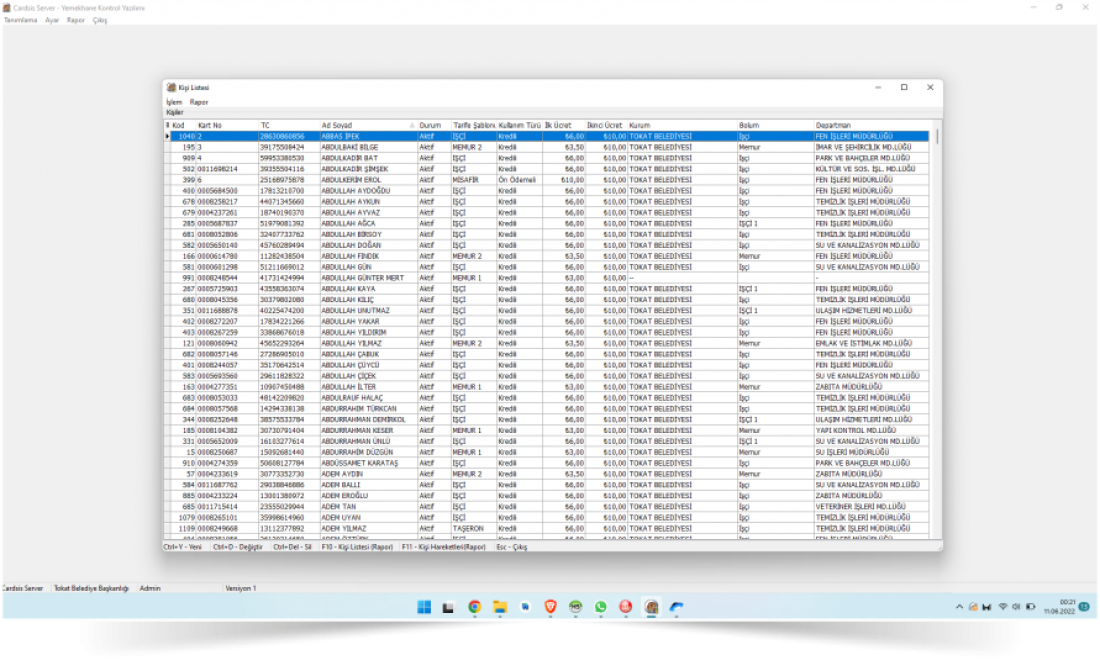Open the İşlem menu in Kişi Listesi
The height and width of the screenshot is (671, 1100).
tap(173, 102)
